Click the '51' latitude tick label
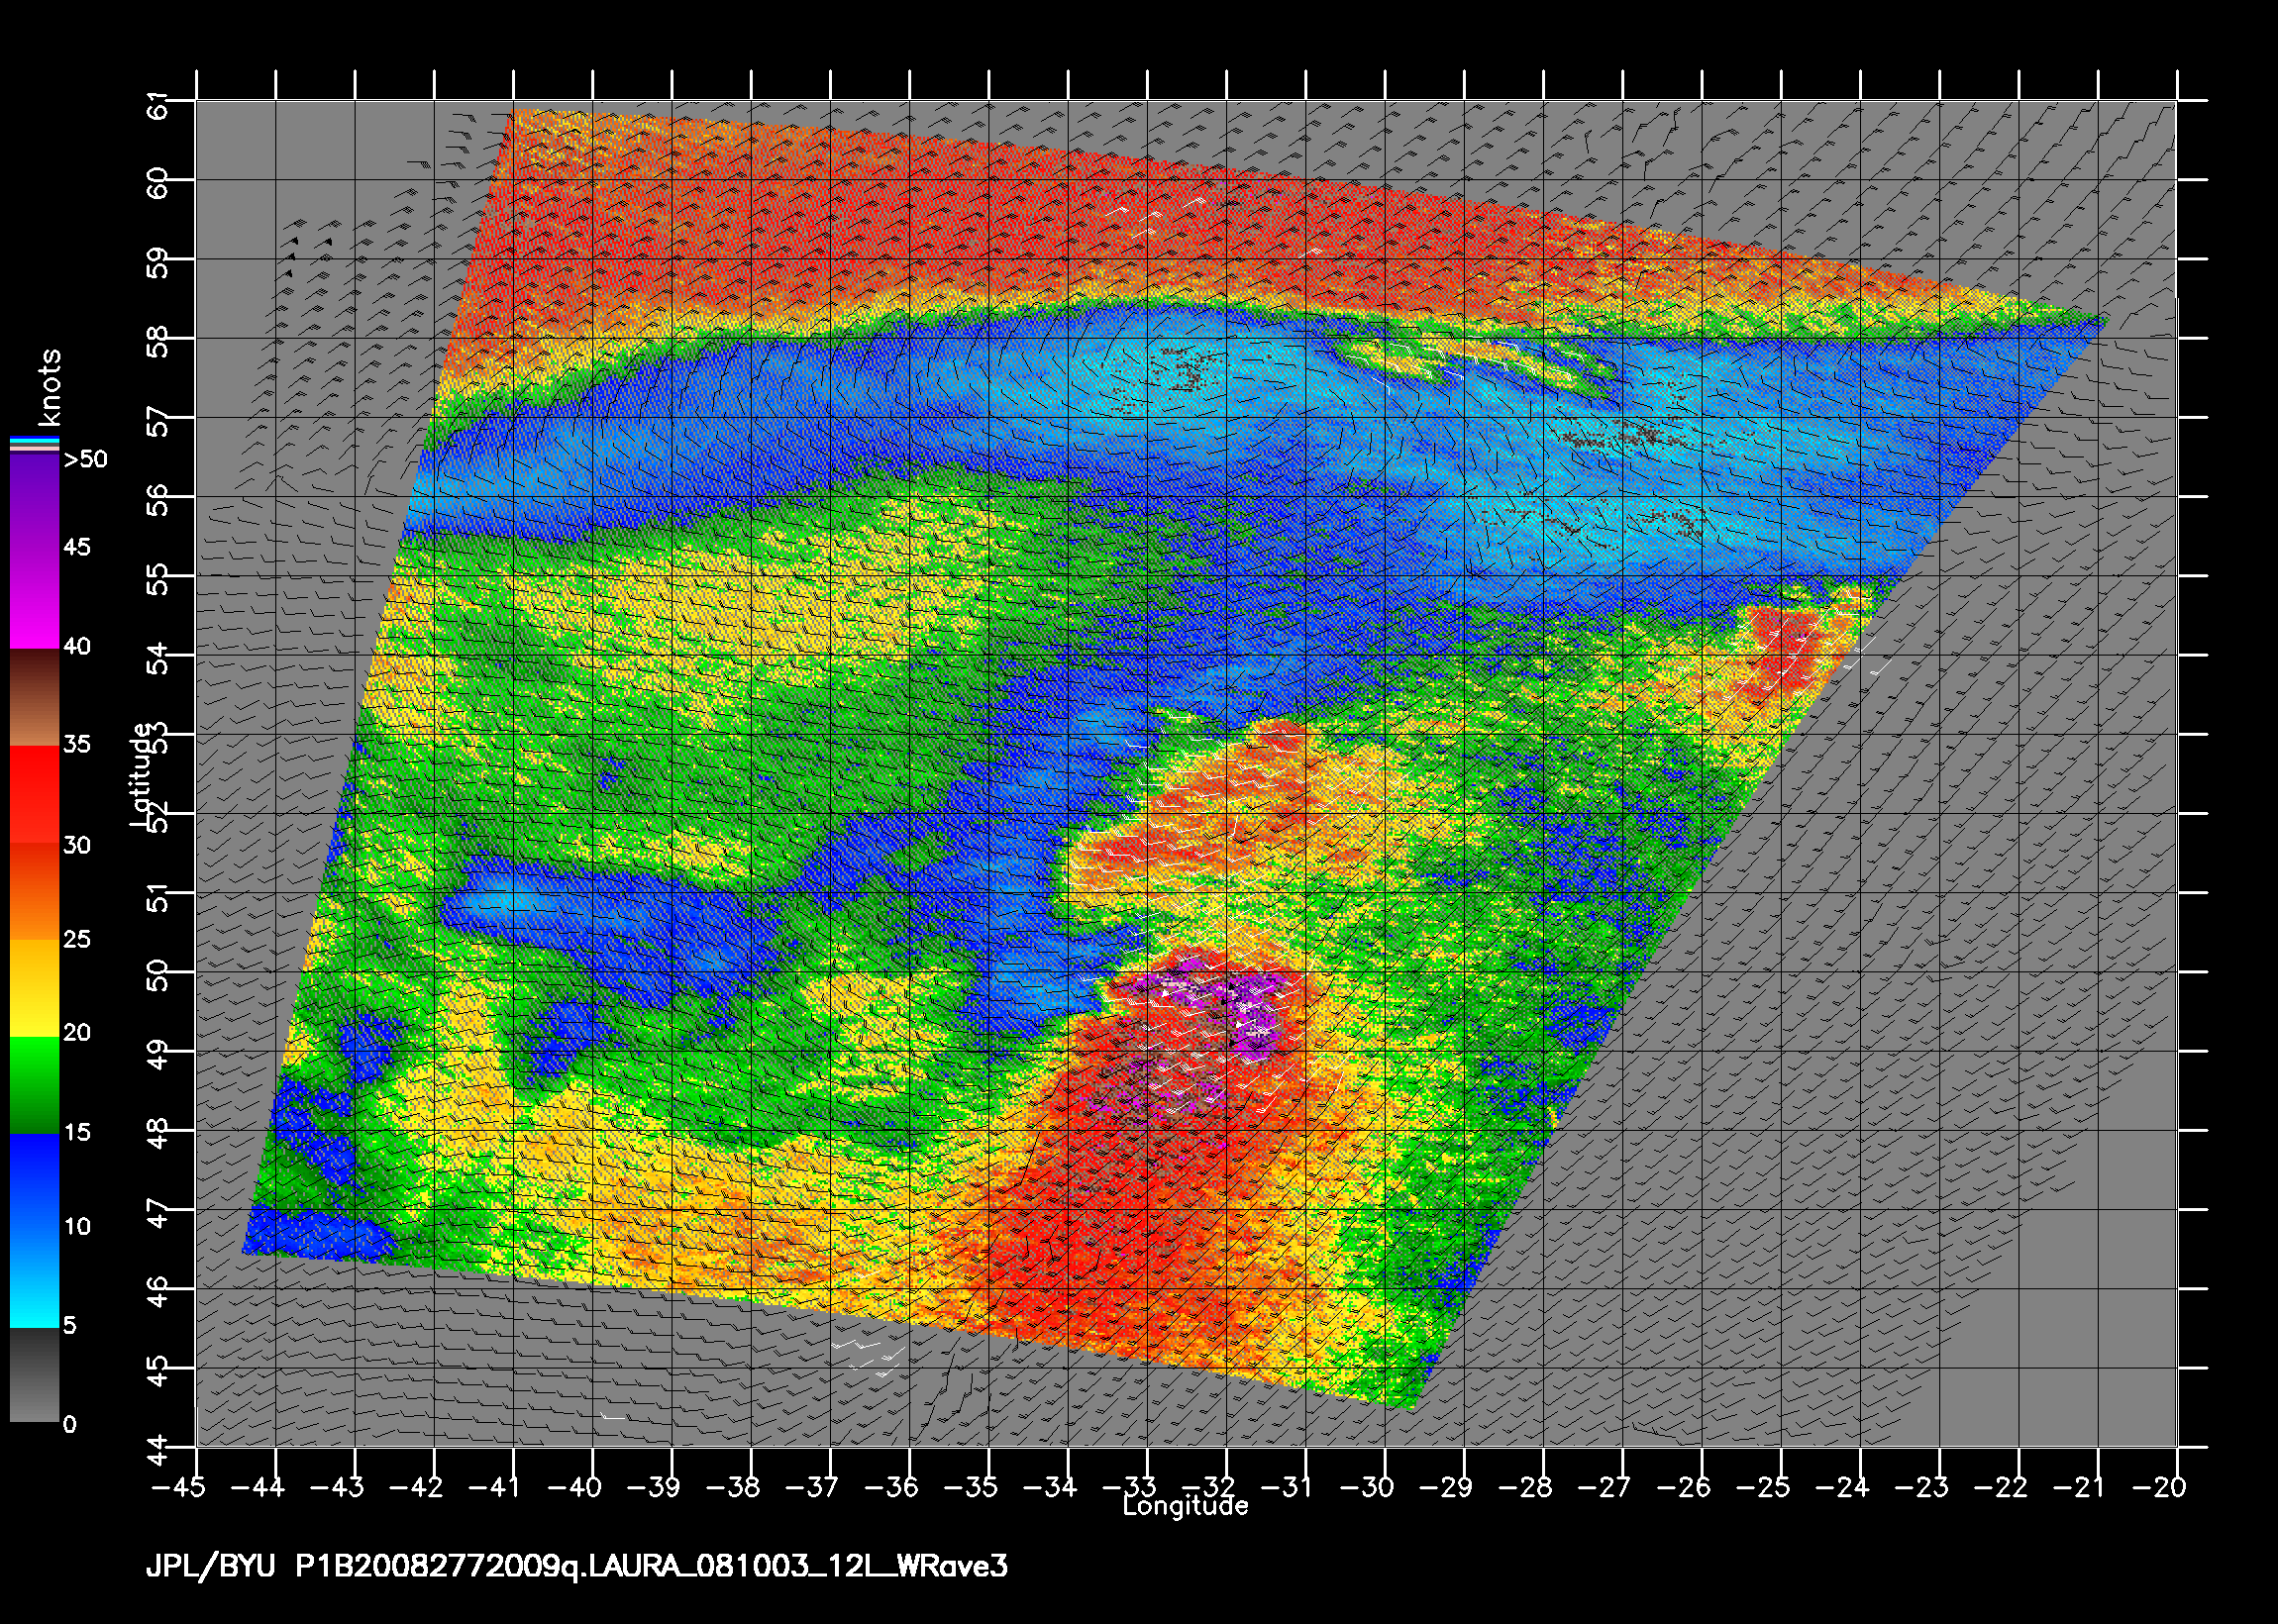 coord(157,897)
